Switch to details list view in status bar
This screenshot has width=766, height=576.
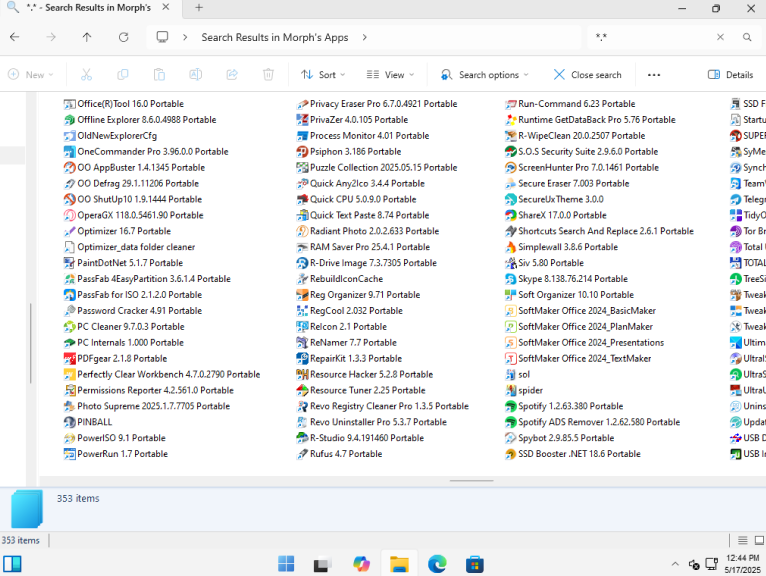743,540
